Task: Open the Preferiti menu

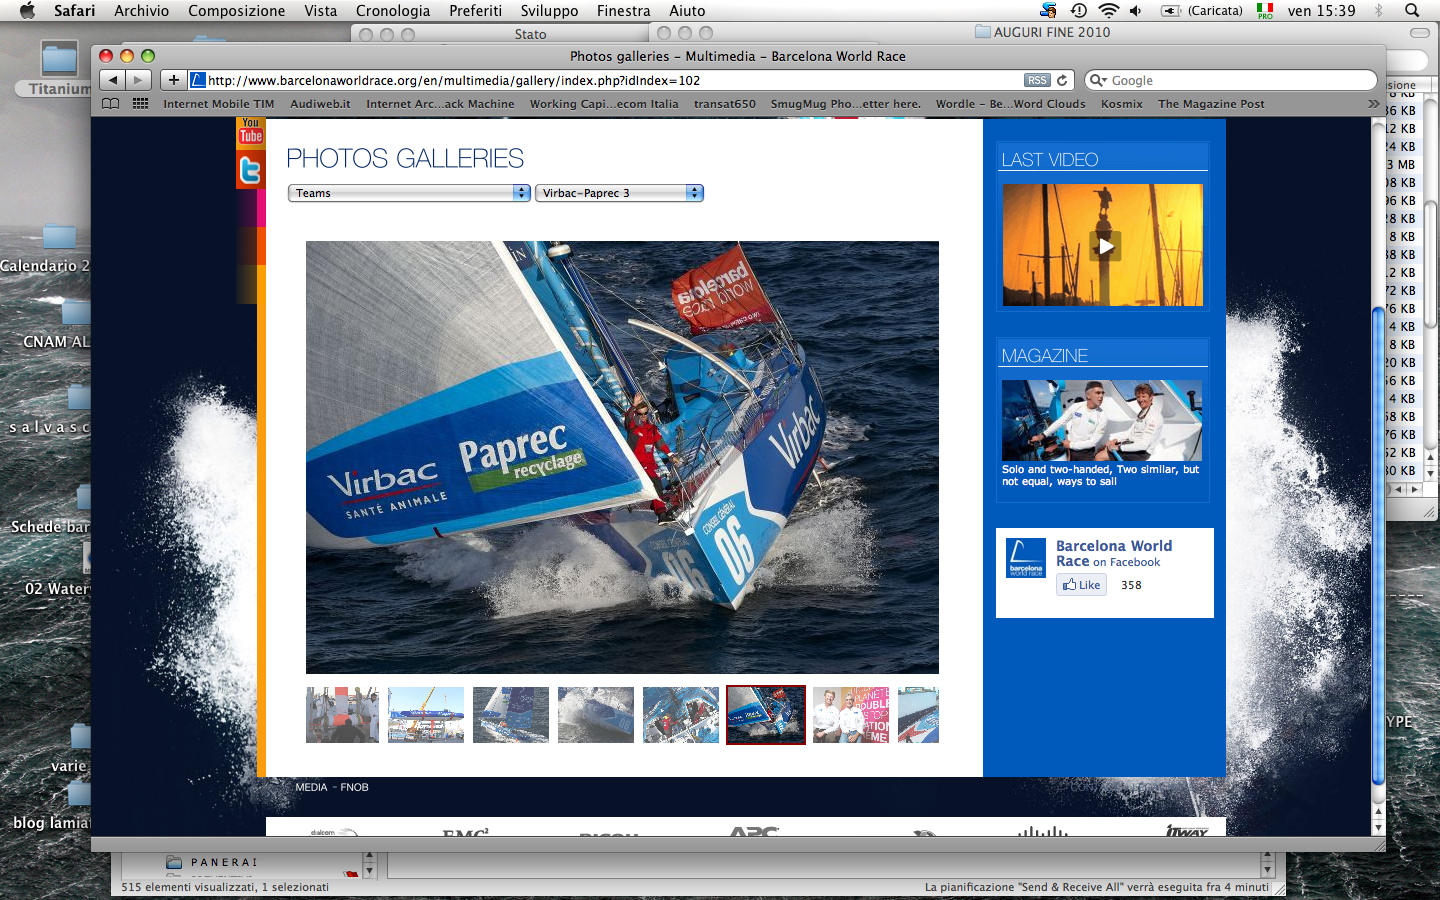Action: pyautogui.click(x=476, y=10)
